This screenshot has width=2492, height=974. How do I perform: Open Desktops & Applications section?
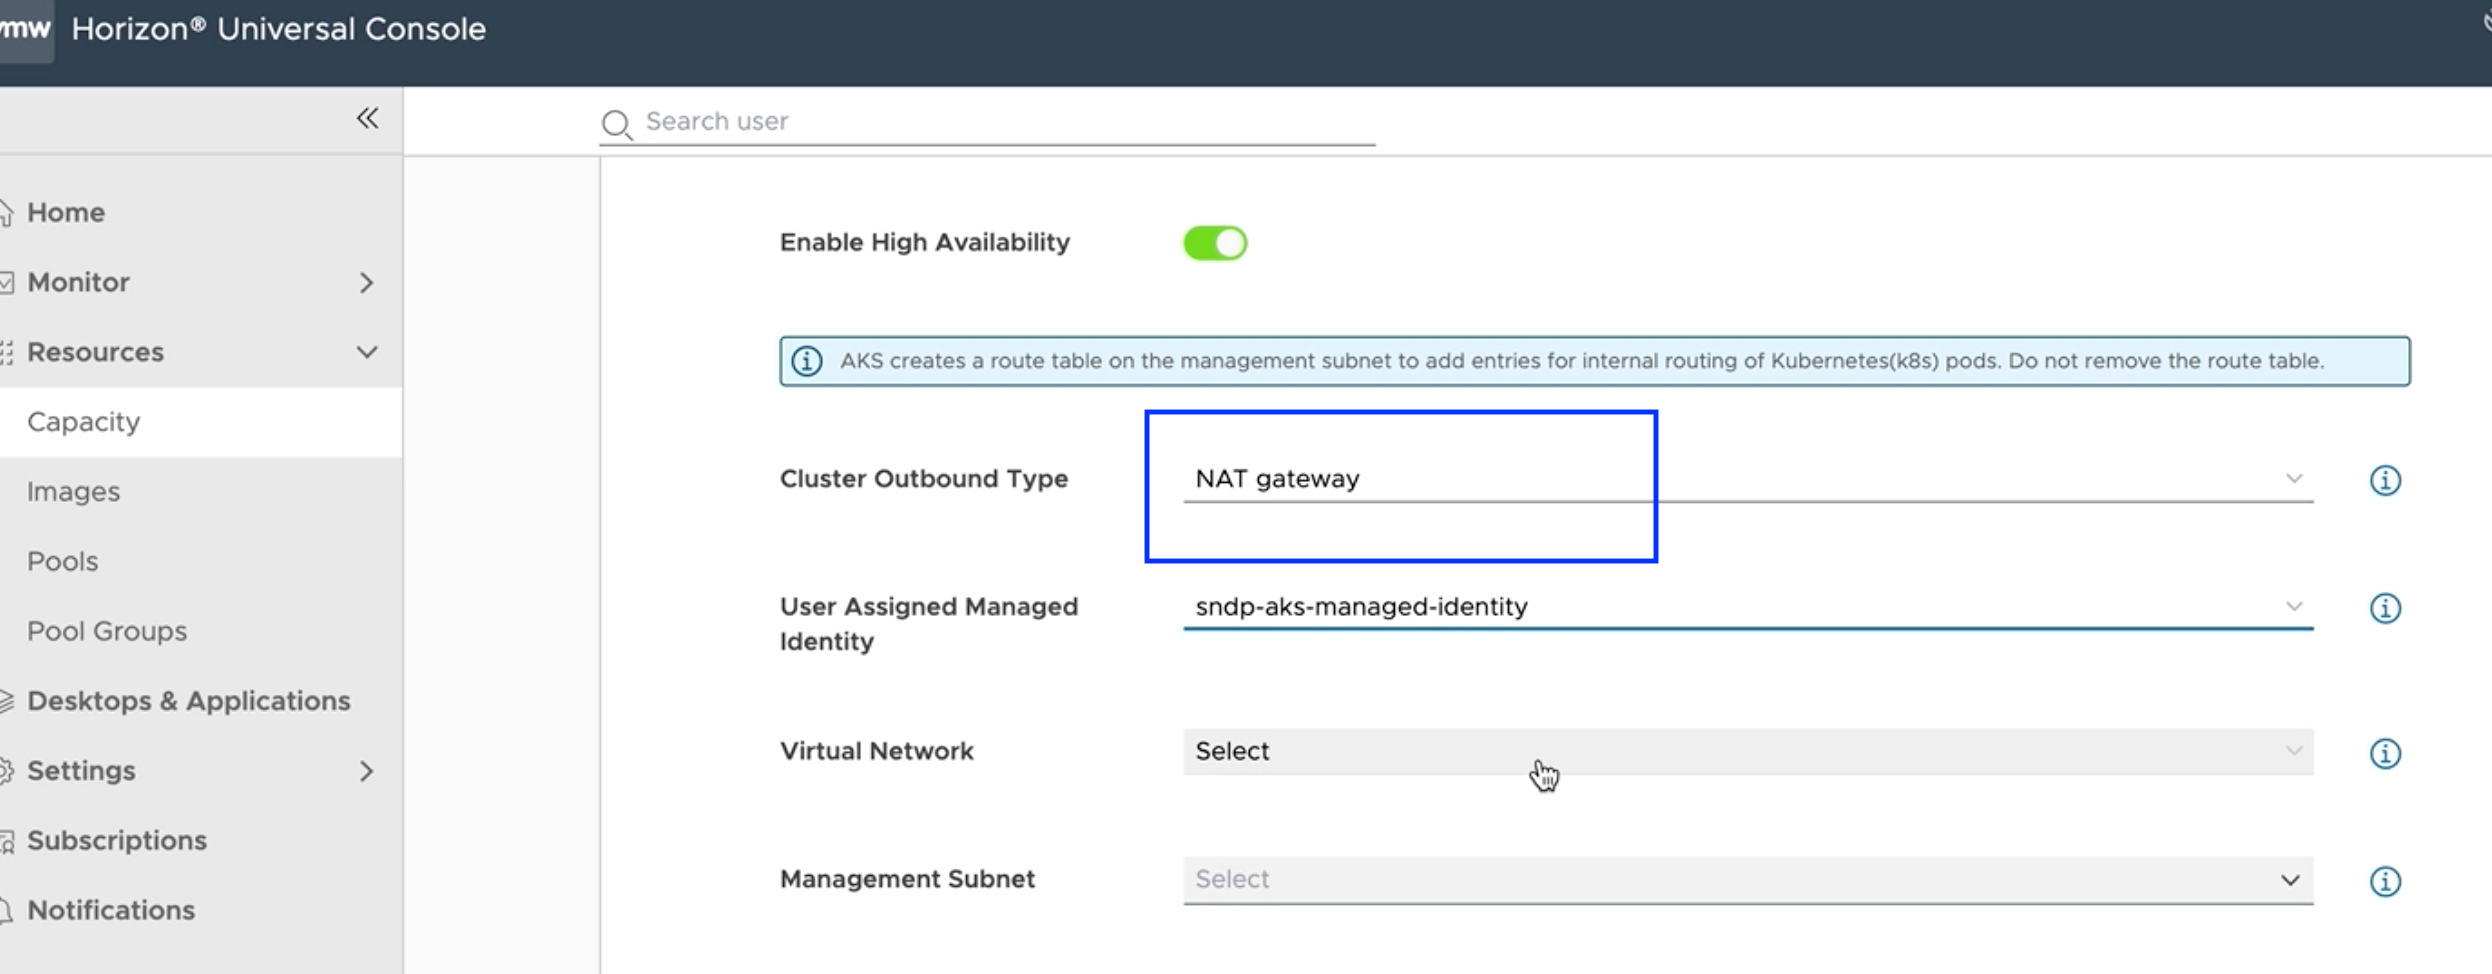point(189,701)
